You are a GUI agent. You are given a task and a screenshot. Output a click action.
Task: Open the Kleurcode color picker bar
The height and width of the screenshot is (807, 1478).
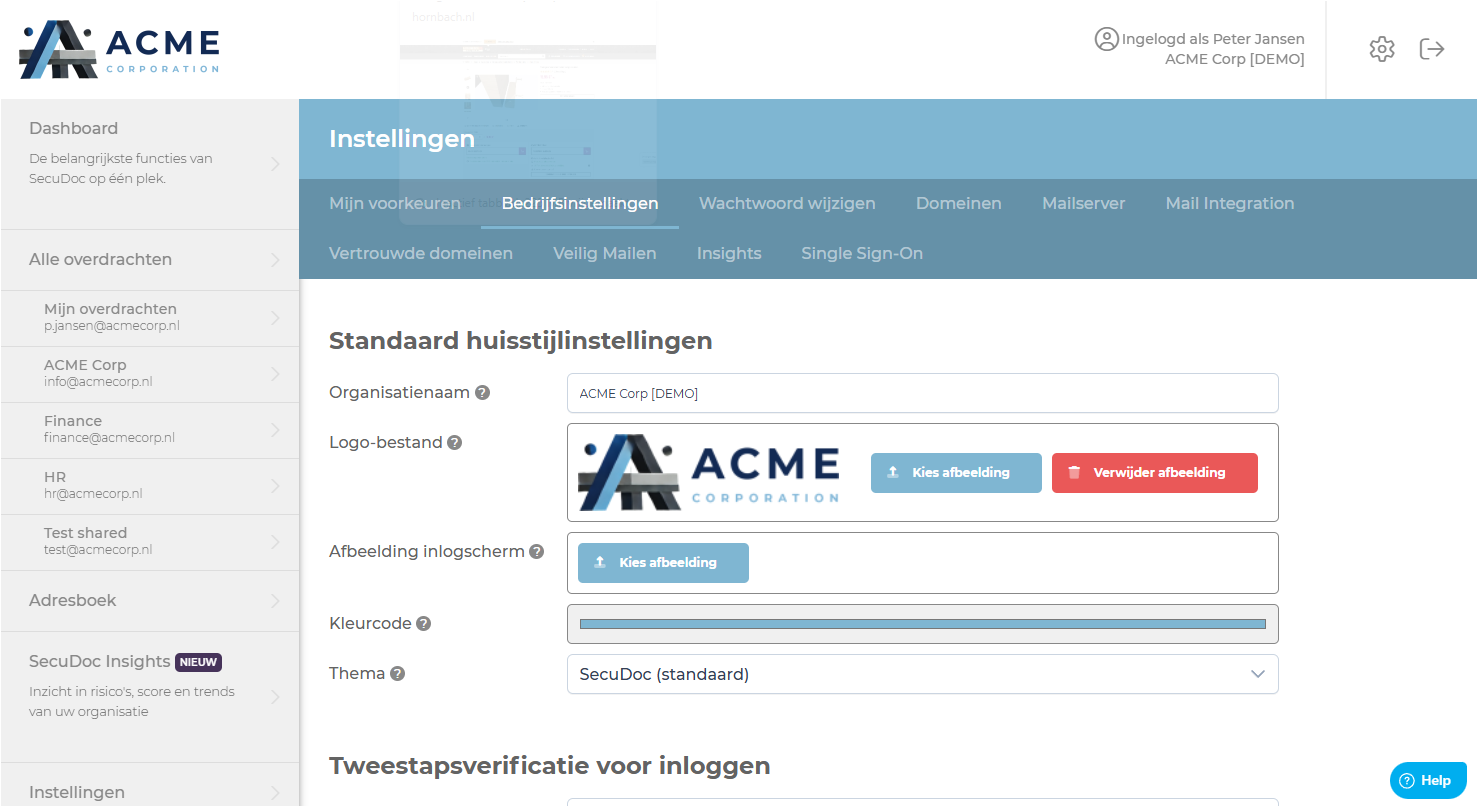point(922,624)
